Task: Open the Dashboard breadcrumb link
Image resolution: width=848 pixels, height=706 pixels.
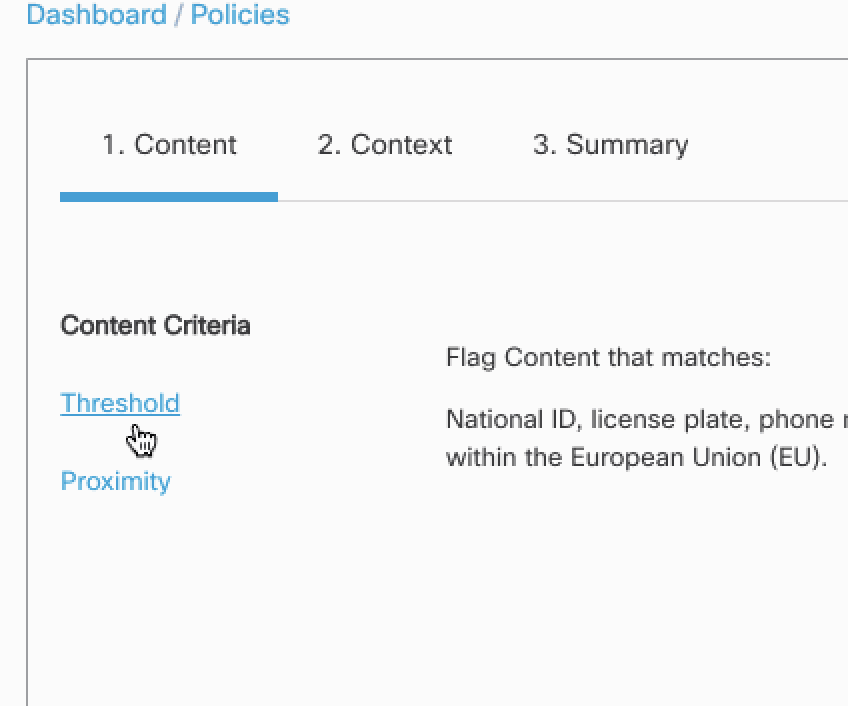Action: coord(96,15)
